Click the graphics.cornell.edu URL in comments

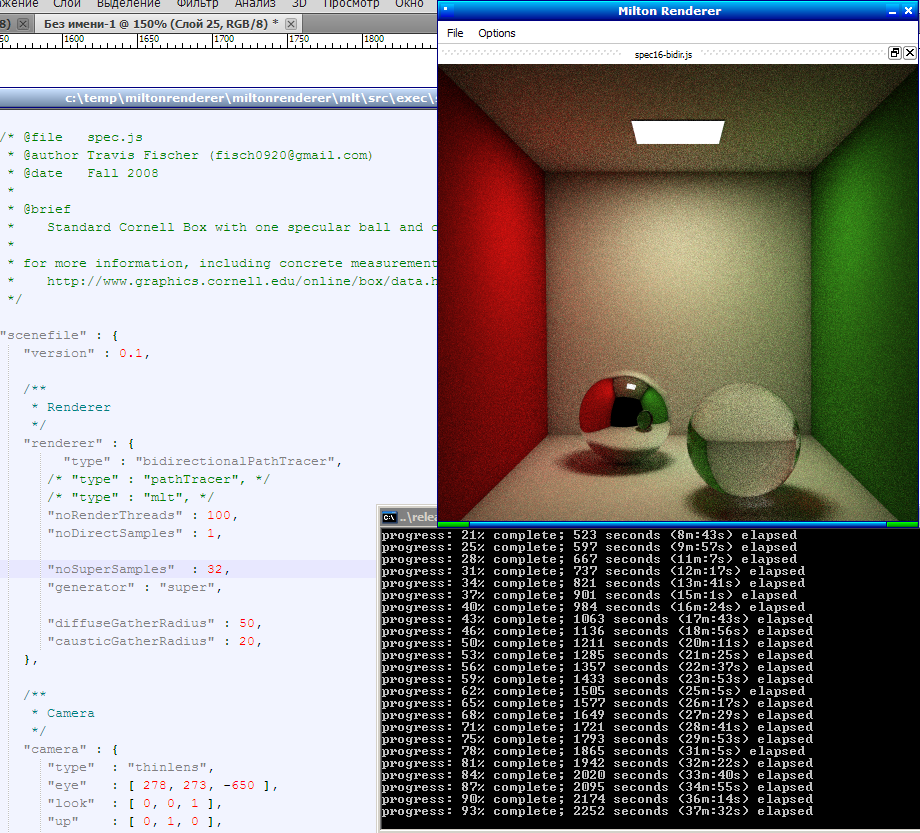[240, 281]
